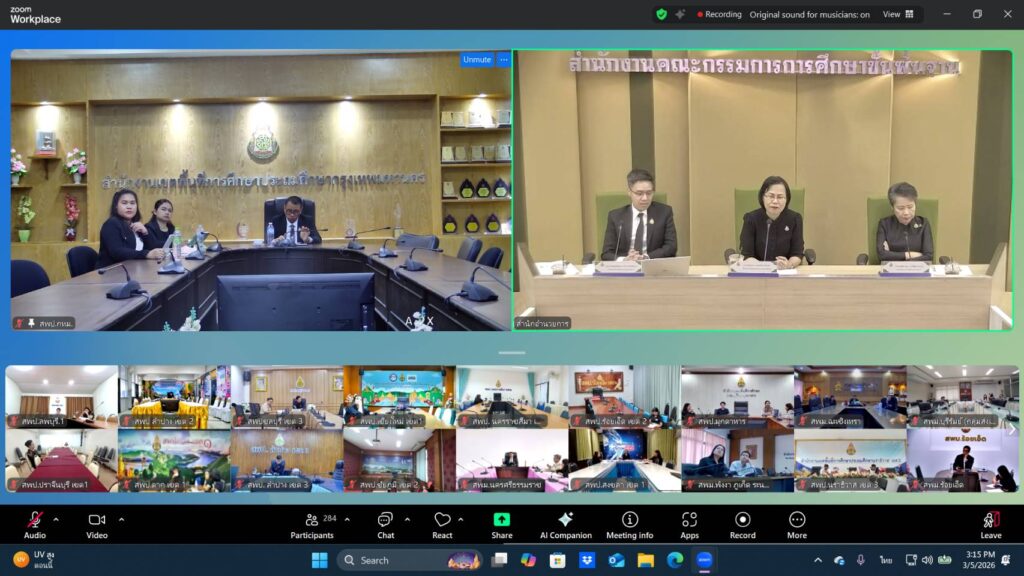Click the gallery divider handle above thumbnails
The image size is (1024, 576).
(x=512, y=353)
